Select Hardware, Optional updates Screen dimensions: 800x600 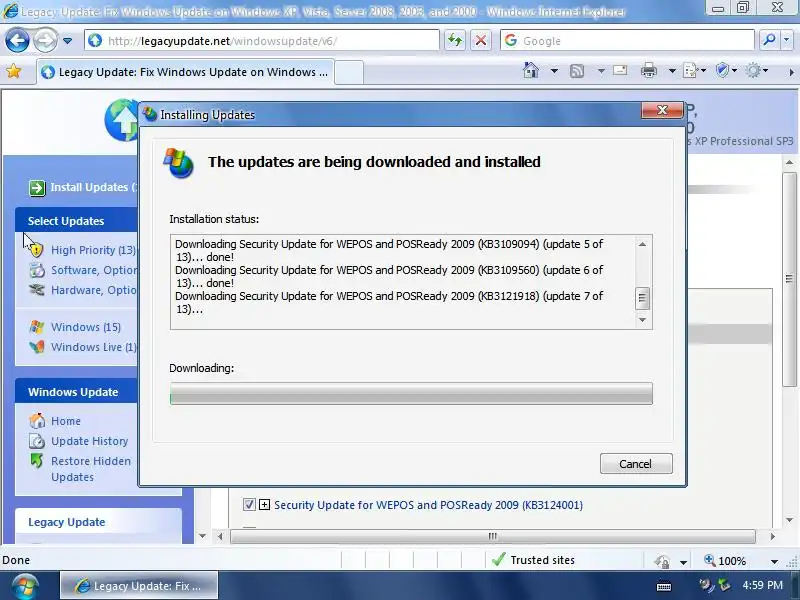coord(94,290)
